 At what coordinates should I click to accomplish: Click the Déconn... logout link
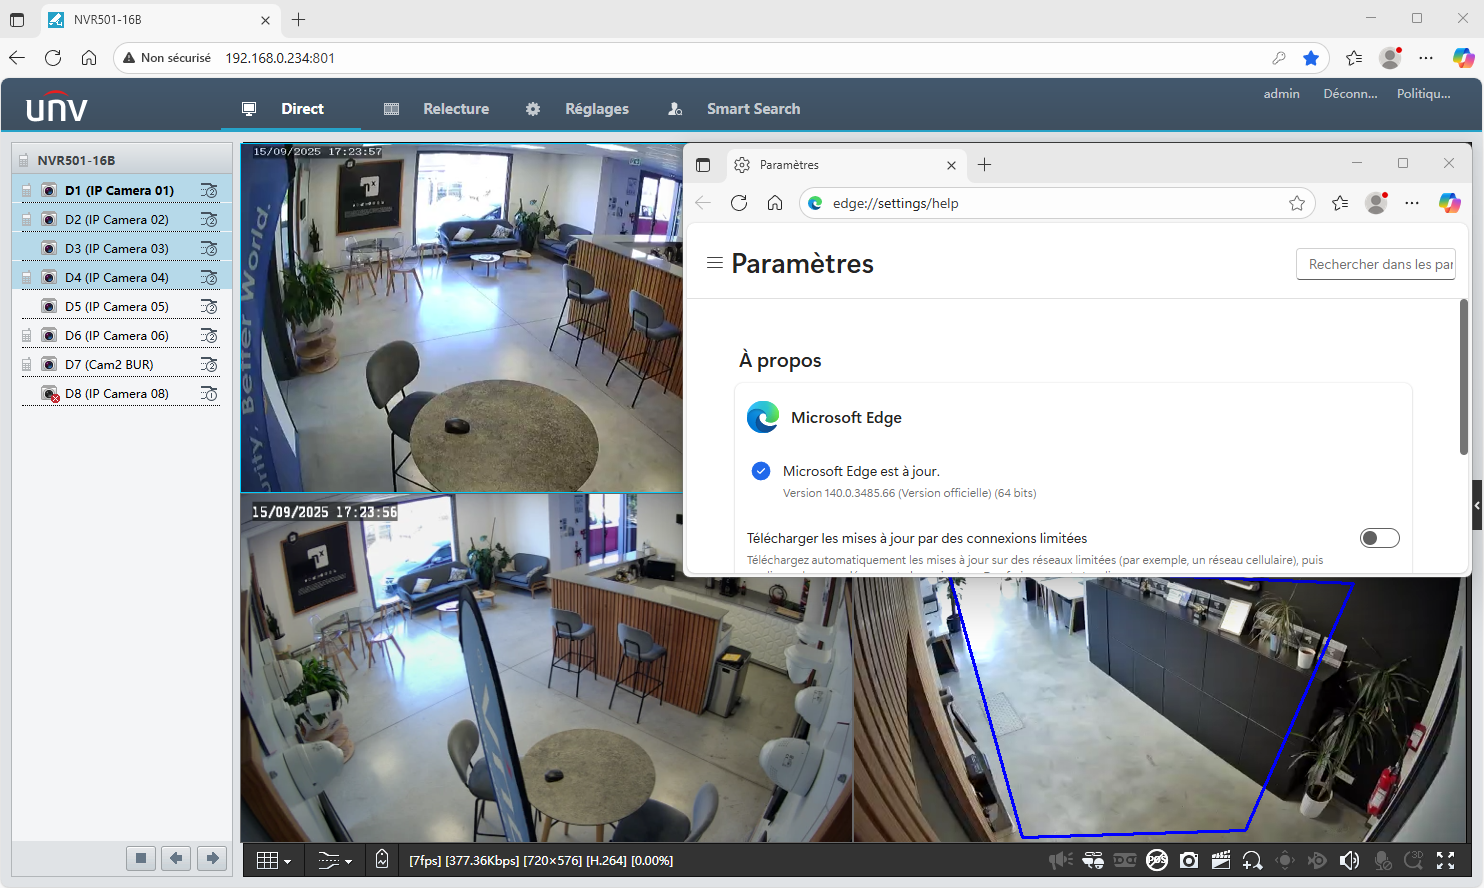pyautogui.click(x=1350, y=94)
